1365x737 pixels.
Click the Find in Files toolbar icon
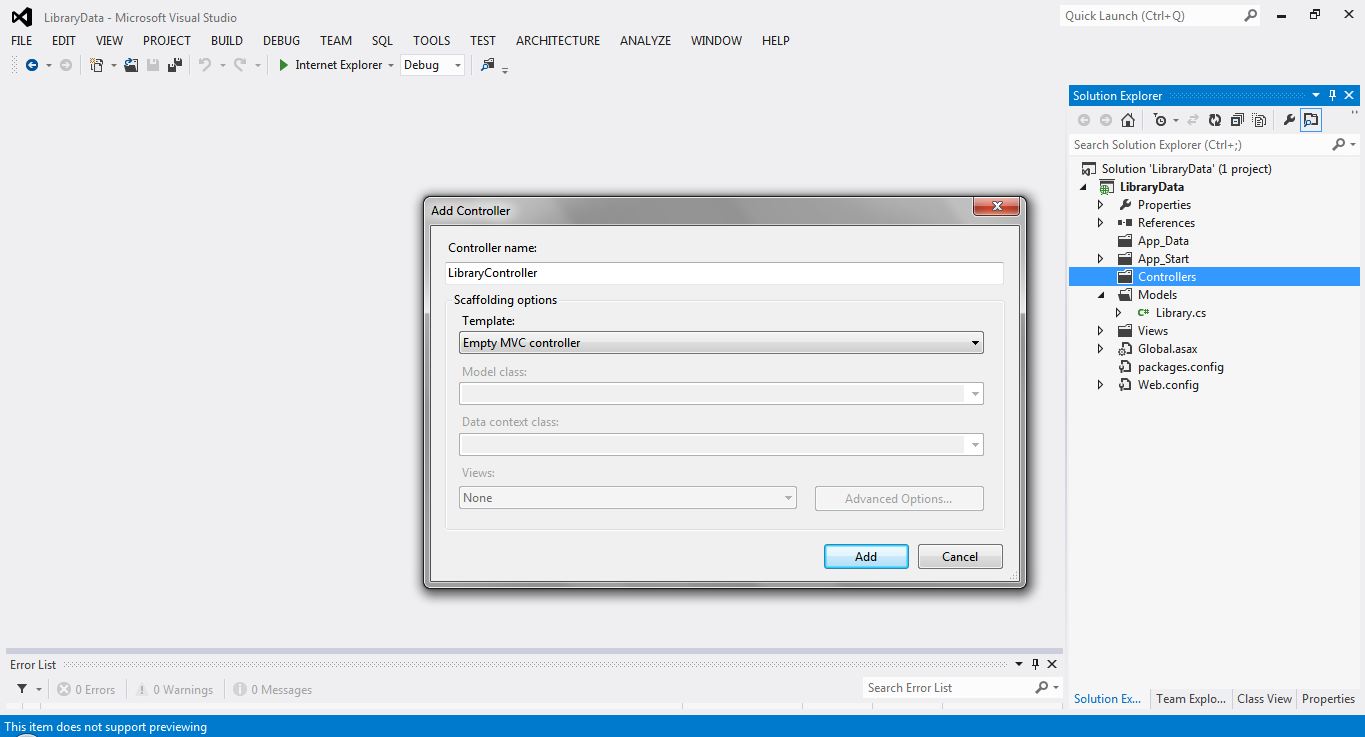[x=487, y=65]
